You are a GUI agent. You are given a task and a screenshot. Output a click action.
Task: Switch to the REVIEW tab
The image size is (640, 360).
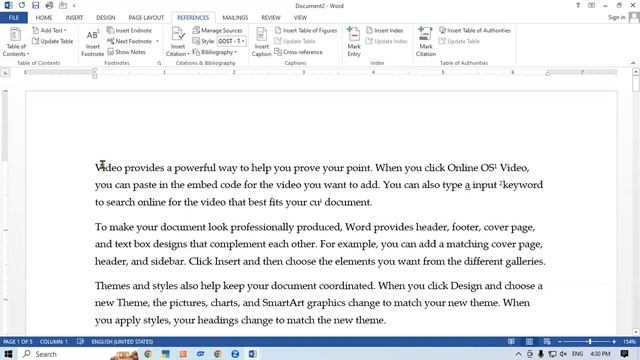pyautogui.click(x=271, y=18)
